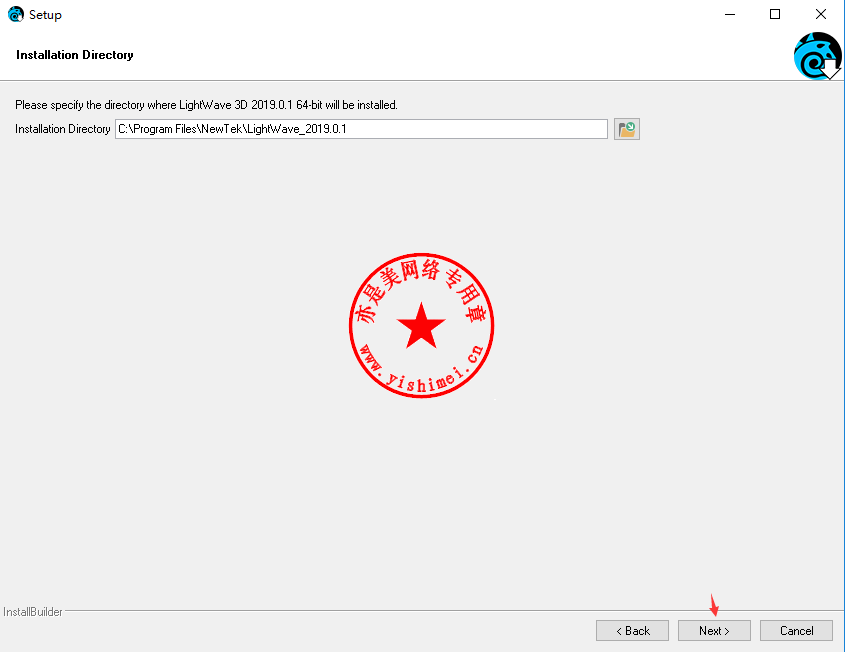Open the browse folder icon beside directory field

click(x=627, y=129)
